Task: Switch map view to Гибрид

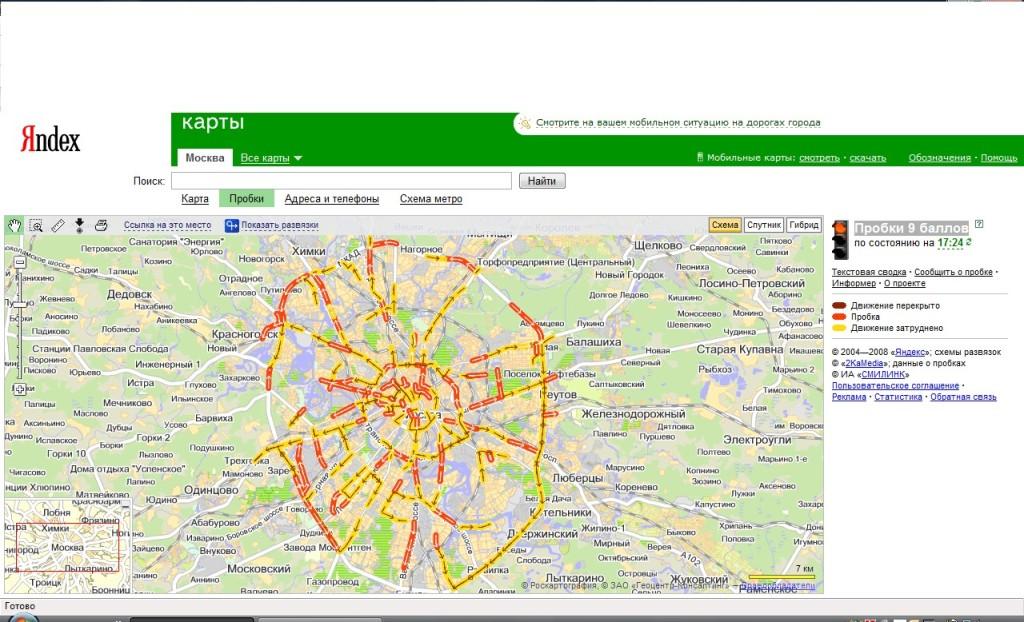Action: coord(804,225)
